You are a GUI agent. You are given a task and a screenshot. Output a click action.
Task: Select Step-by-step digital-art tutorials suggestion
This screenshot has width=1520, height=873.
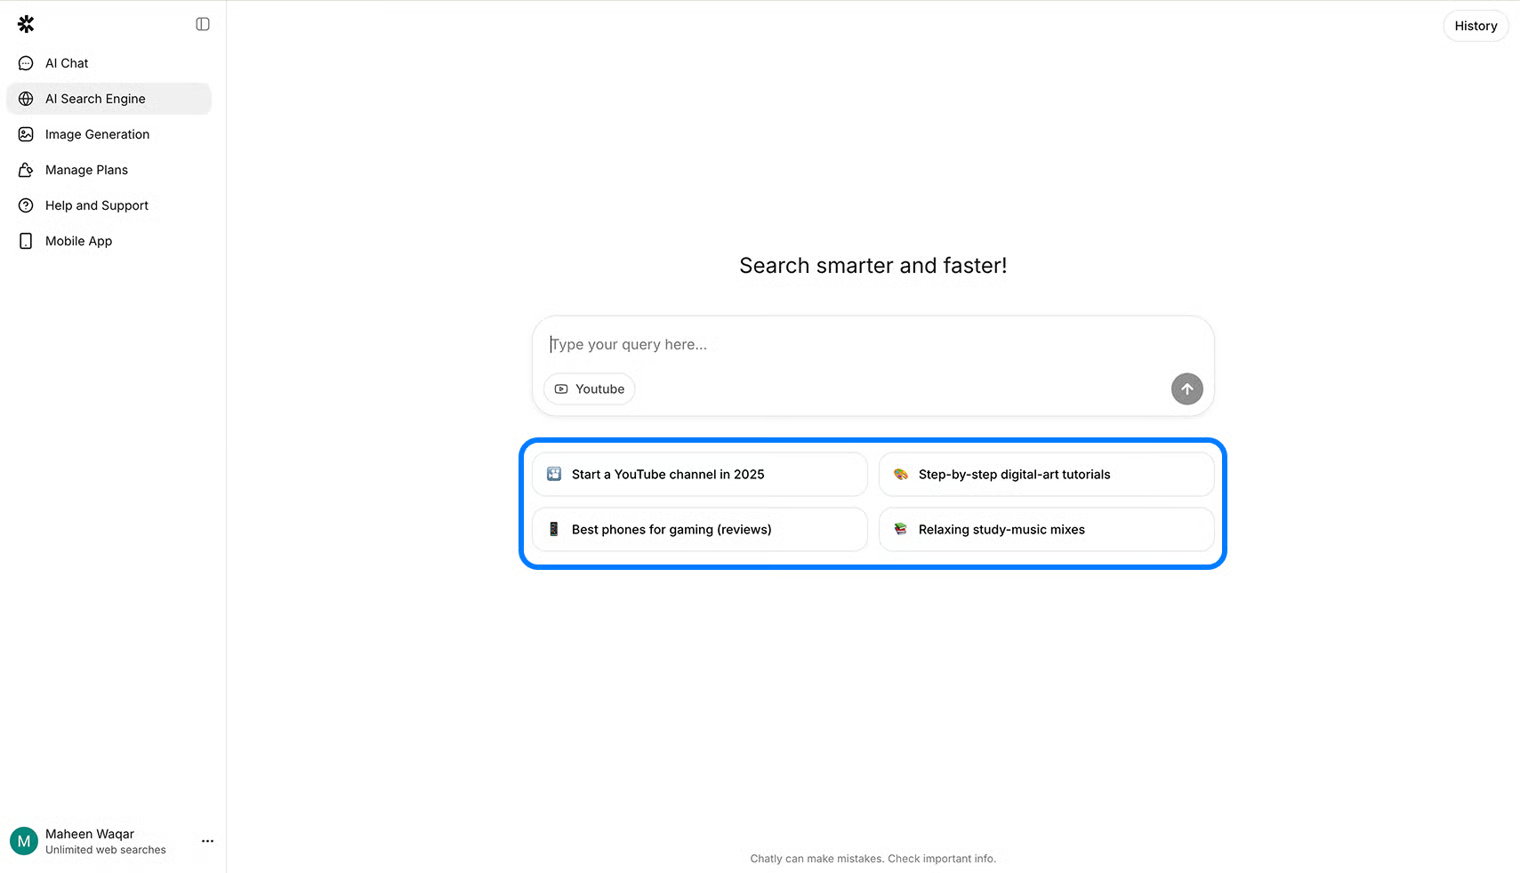coord(1046,474)
